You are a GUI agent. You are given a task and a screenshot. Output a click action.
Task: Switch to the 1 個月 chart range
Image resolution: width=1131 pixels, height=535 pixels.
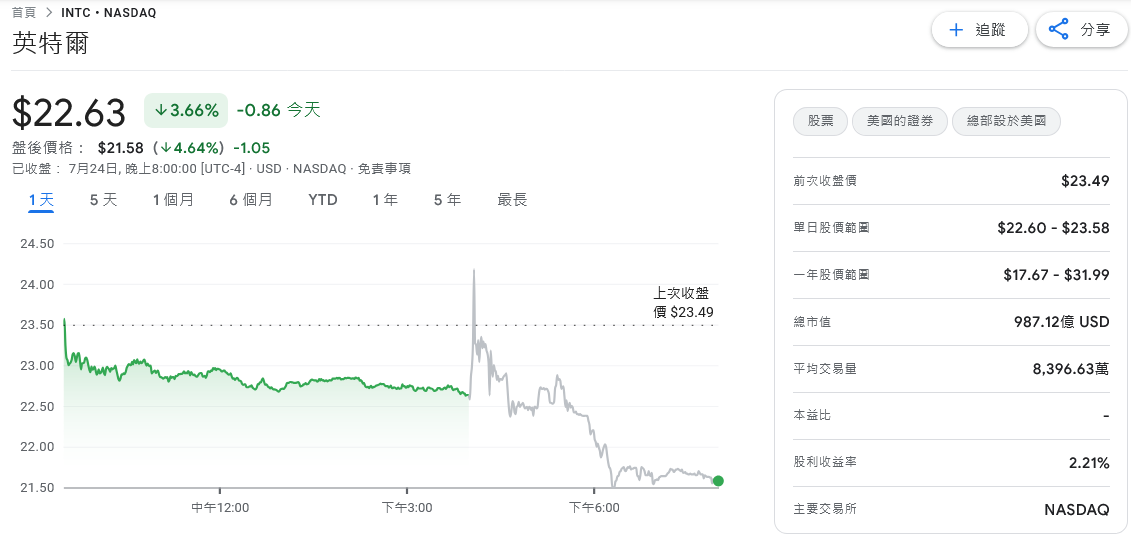pos(173,200)
